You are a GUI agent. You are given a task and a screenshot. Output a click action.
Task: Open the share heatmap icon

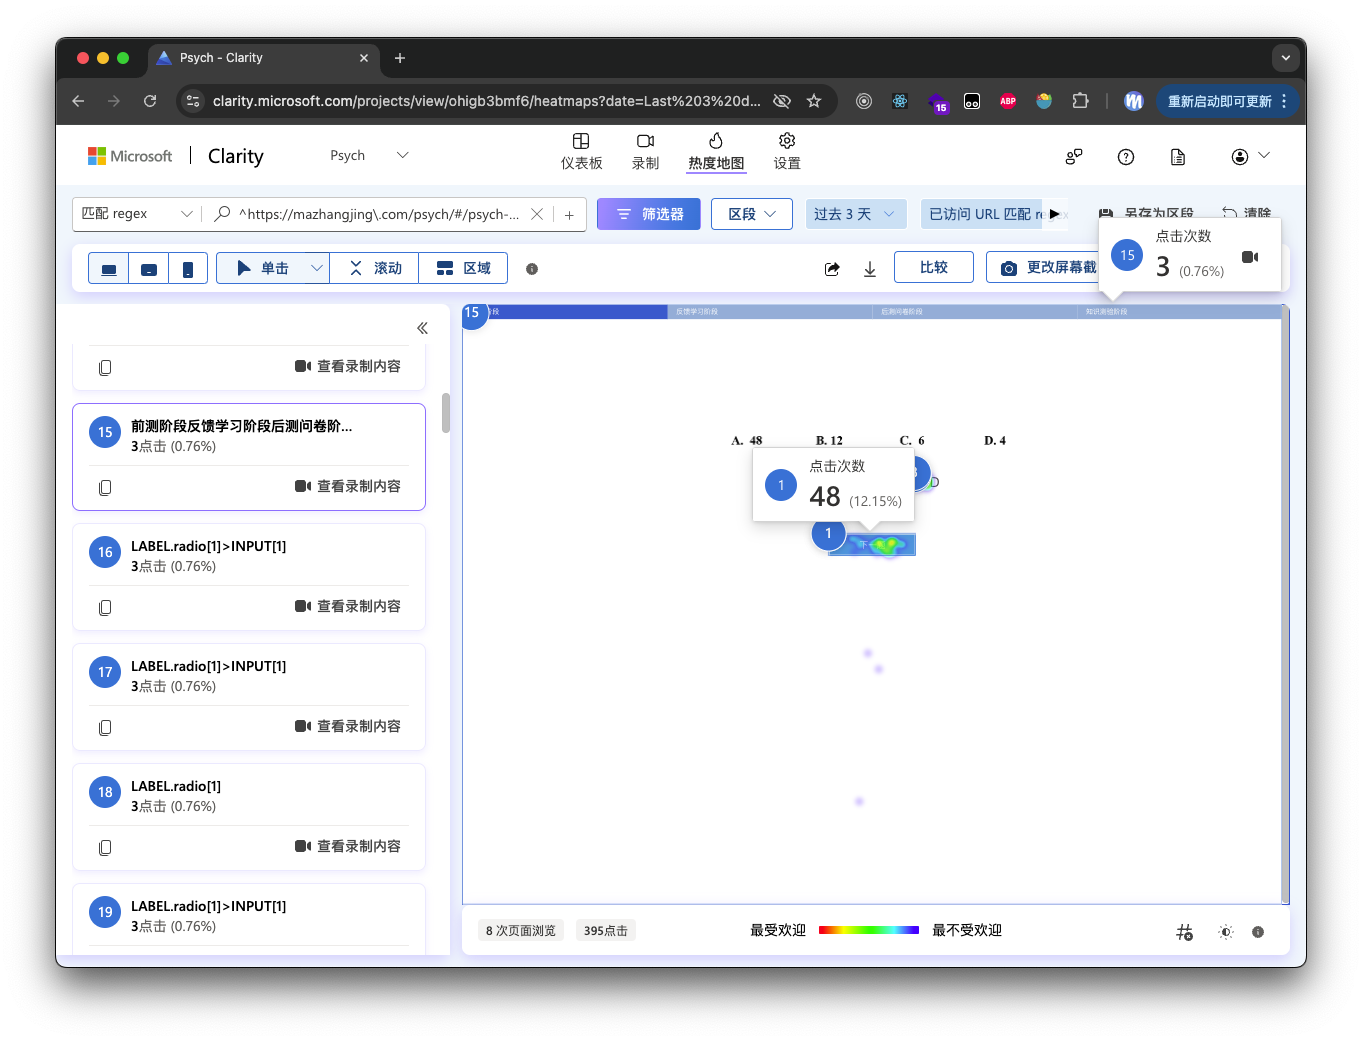pyautogui.click(x=831, y=268)
